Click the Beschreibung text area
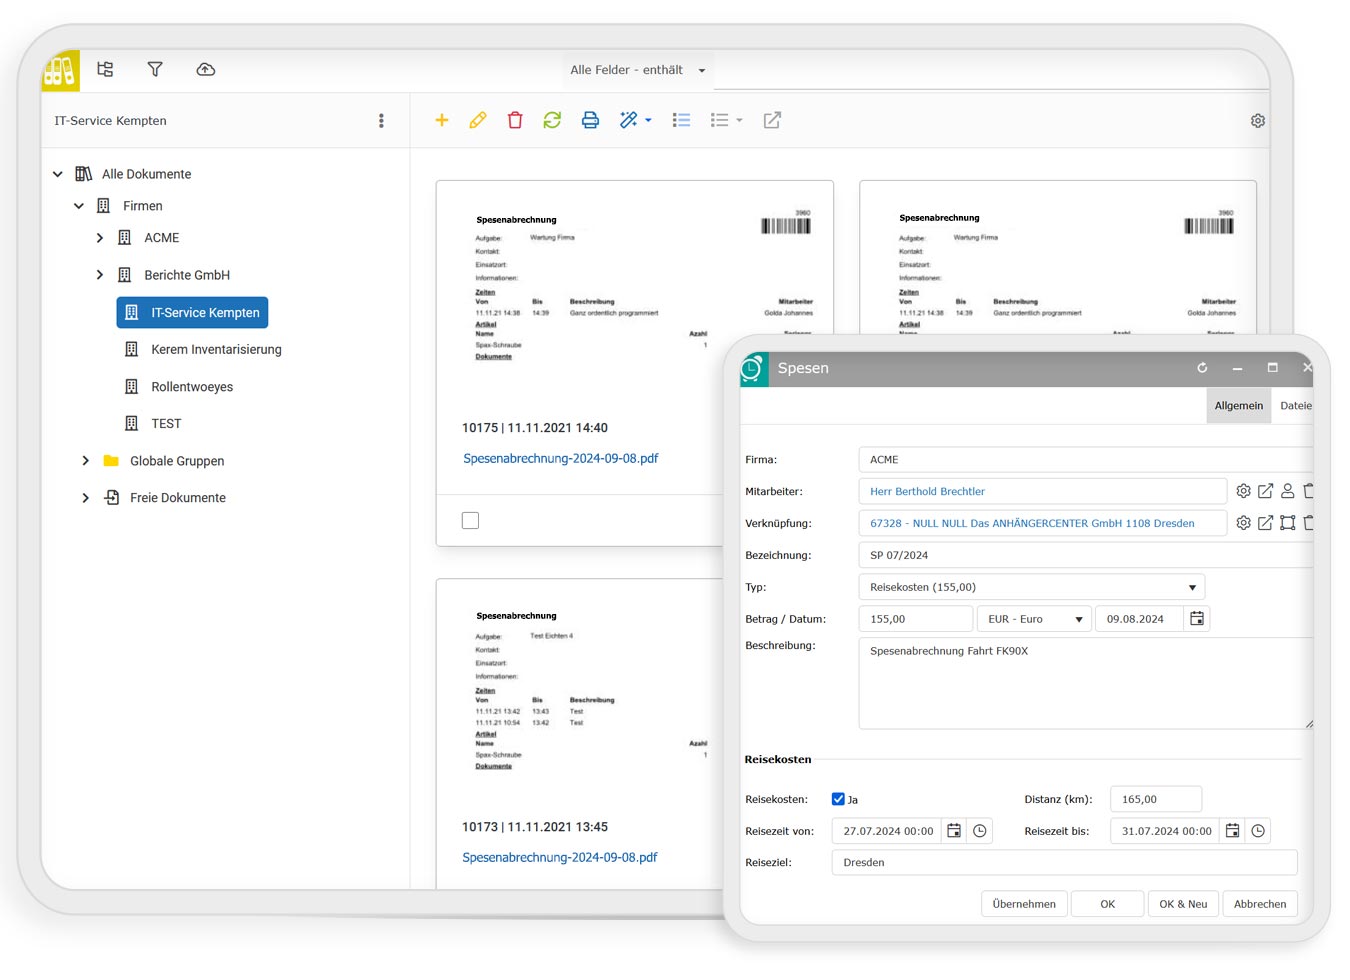This screenshot has height=980, width=1350. tap(1086, 683)
